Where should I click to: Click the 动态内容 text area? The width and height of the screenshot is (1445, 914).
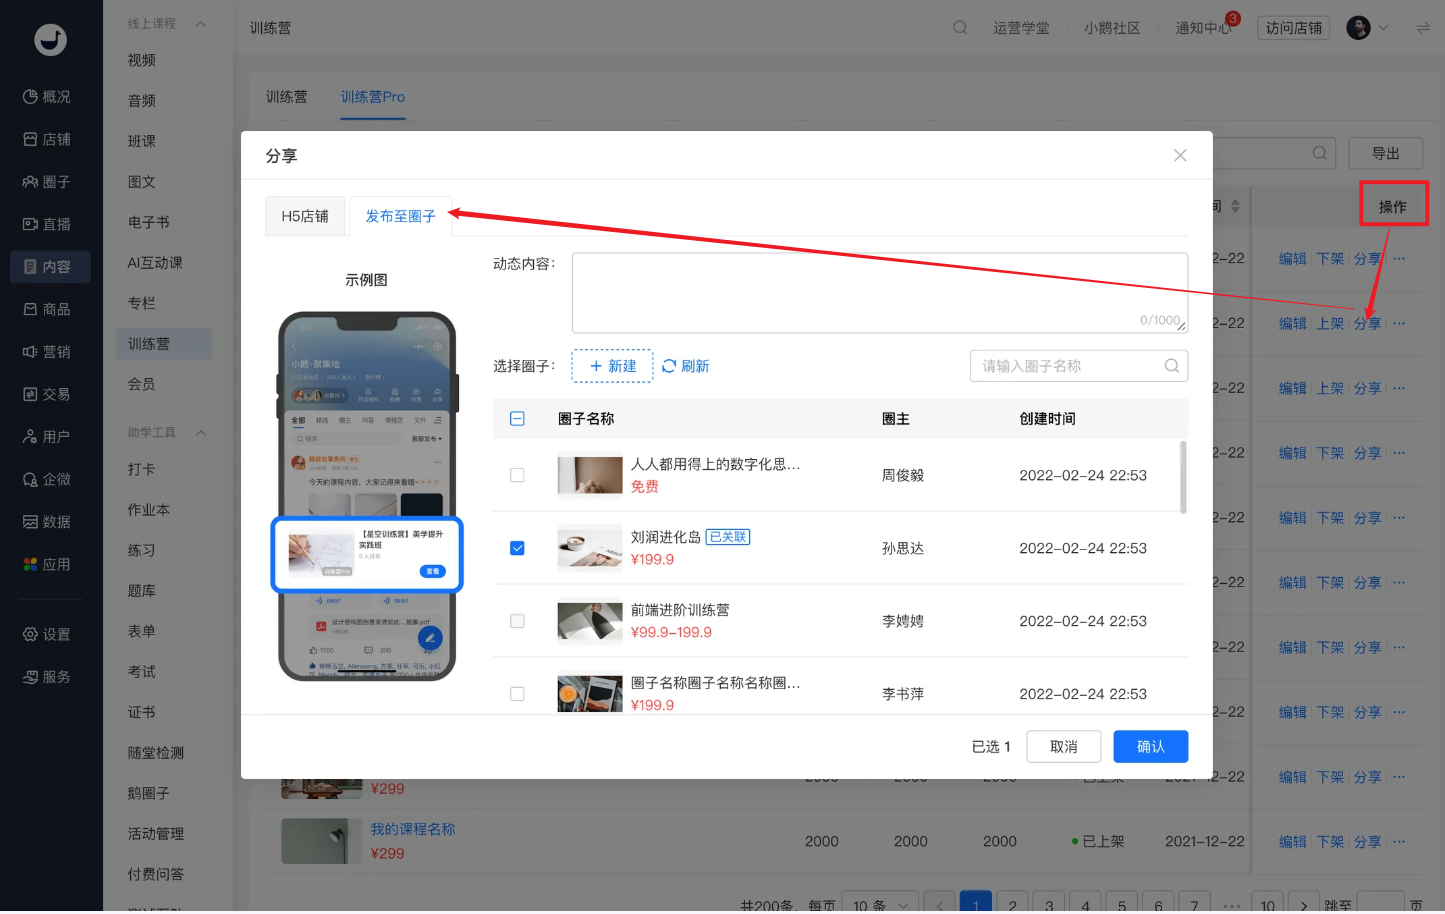(880, 293)
